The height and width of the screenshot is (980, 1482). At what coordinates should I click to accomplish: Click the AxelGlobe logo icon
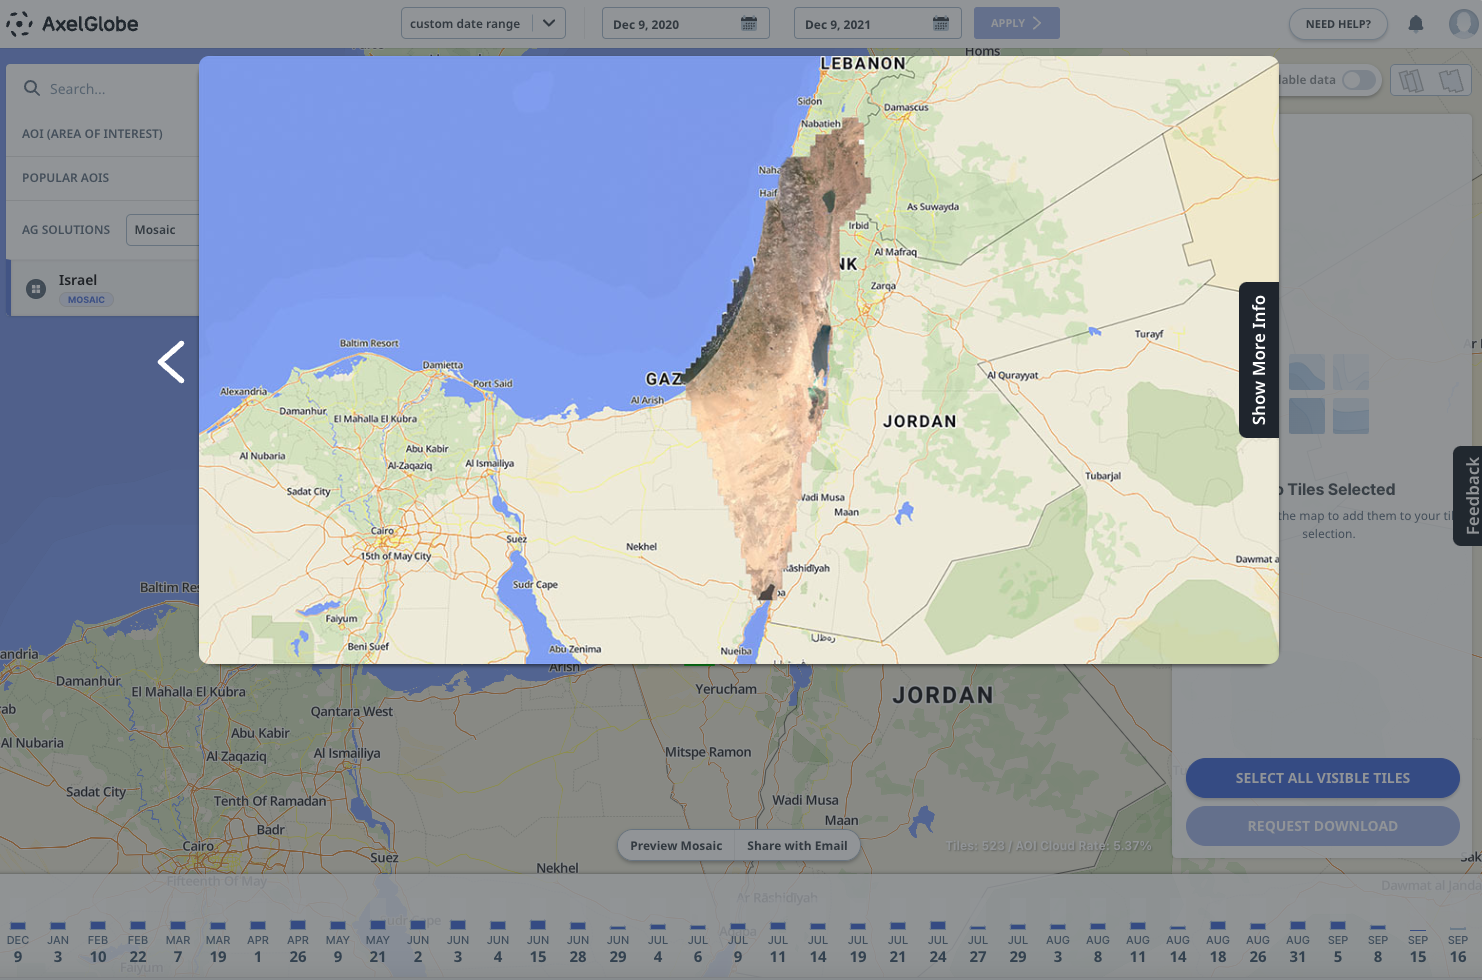(19, 24)
